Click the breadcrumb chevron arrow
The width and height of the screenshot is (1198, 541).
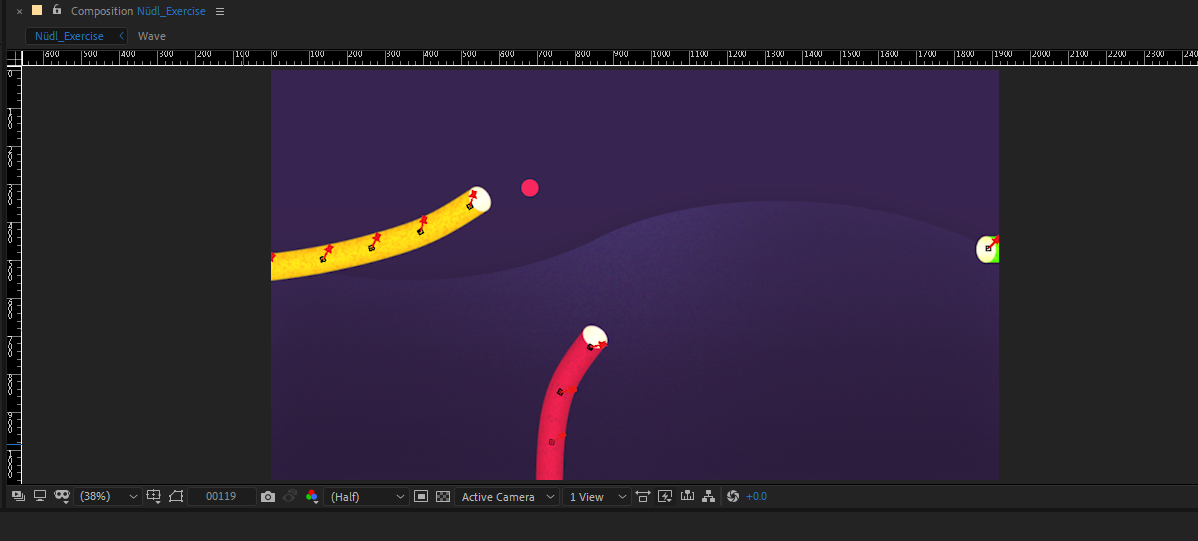click(121, 36)
